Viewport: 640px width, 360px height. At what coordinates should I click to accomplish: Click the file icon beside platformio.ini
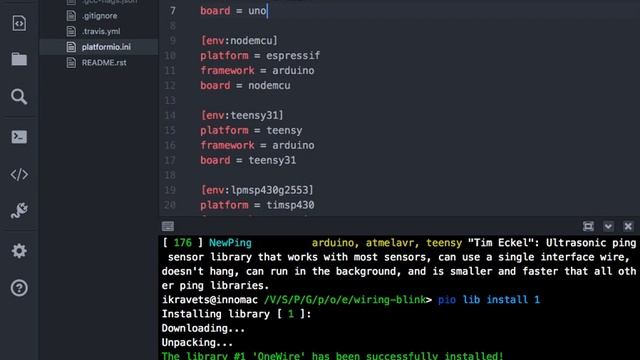(71, 47)
